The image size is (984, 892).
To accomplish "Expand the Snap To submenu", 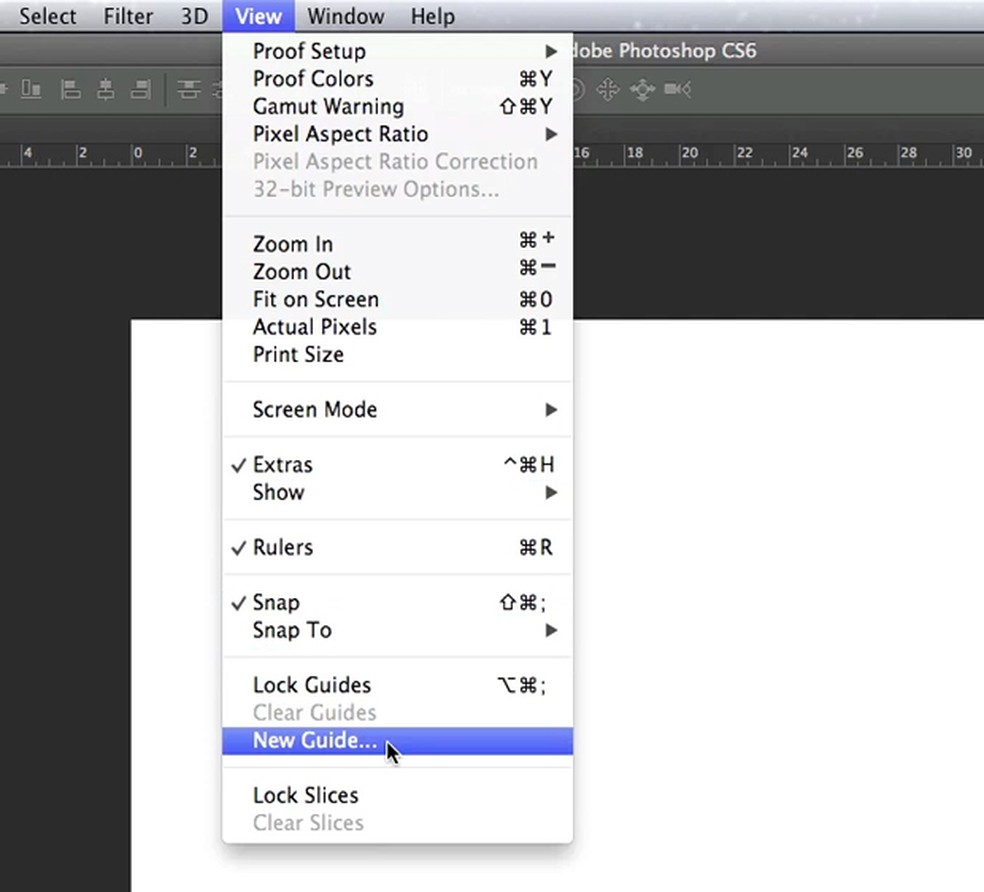I will pos(398,630).
